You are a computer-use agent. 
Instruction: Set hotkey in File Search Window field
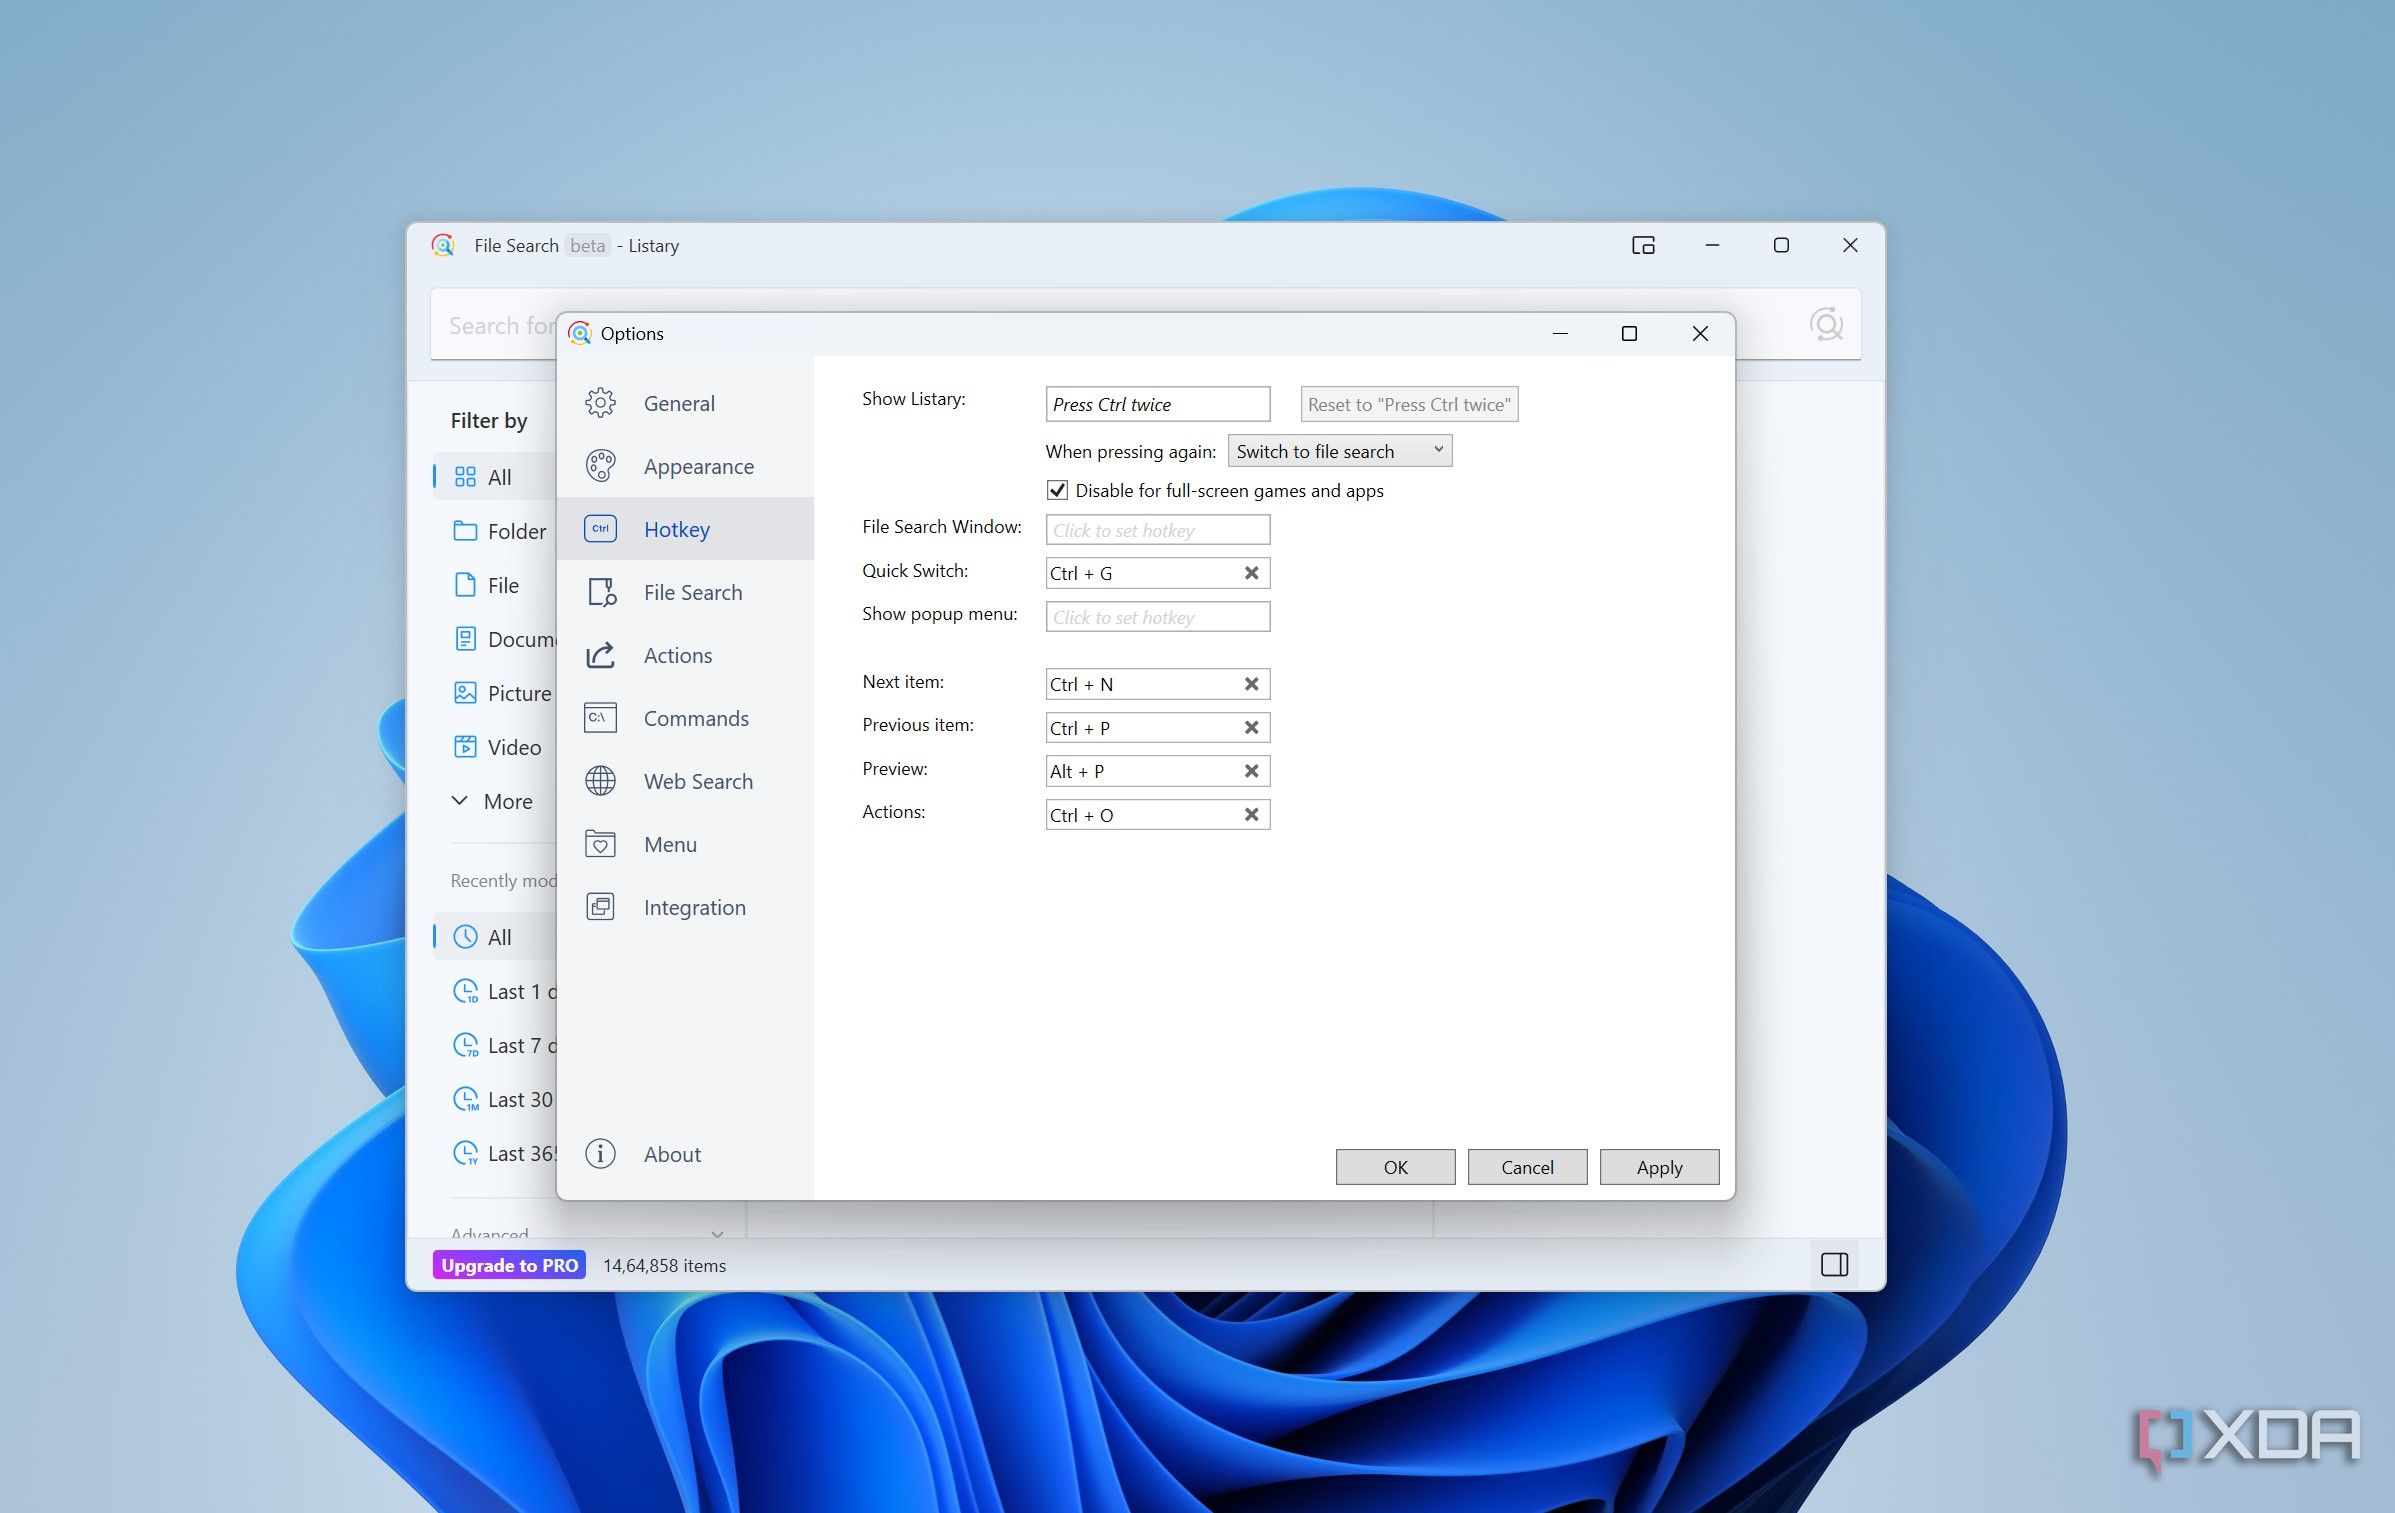click(x=1158, y=530)
